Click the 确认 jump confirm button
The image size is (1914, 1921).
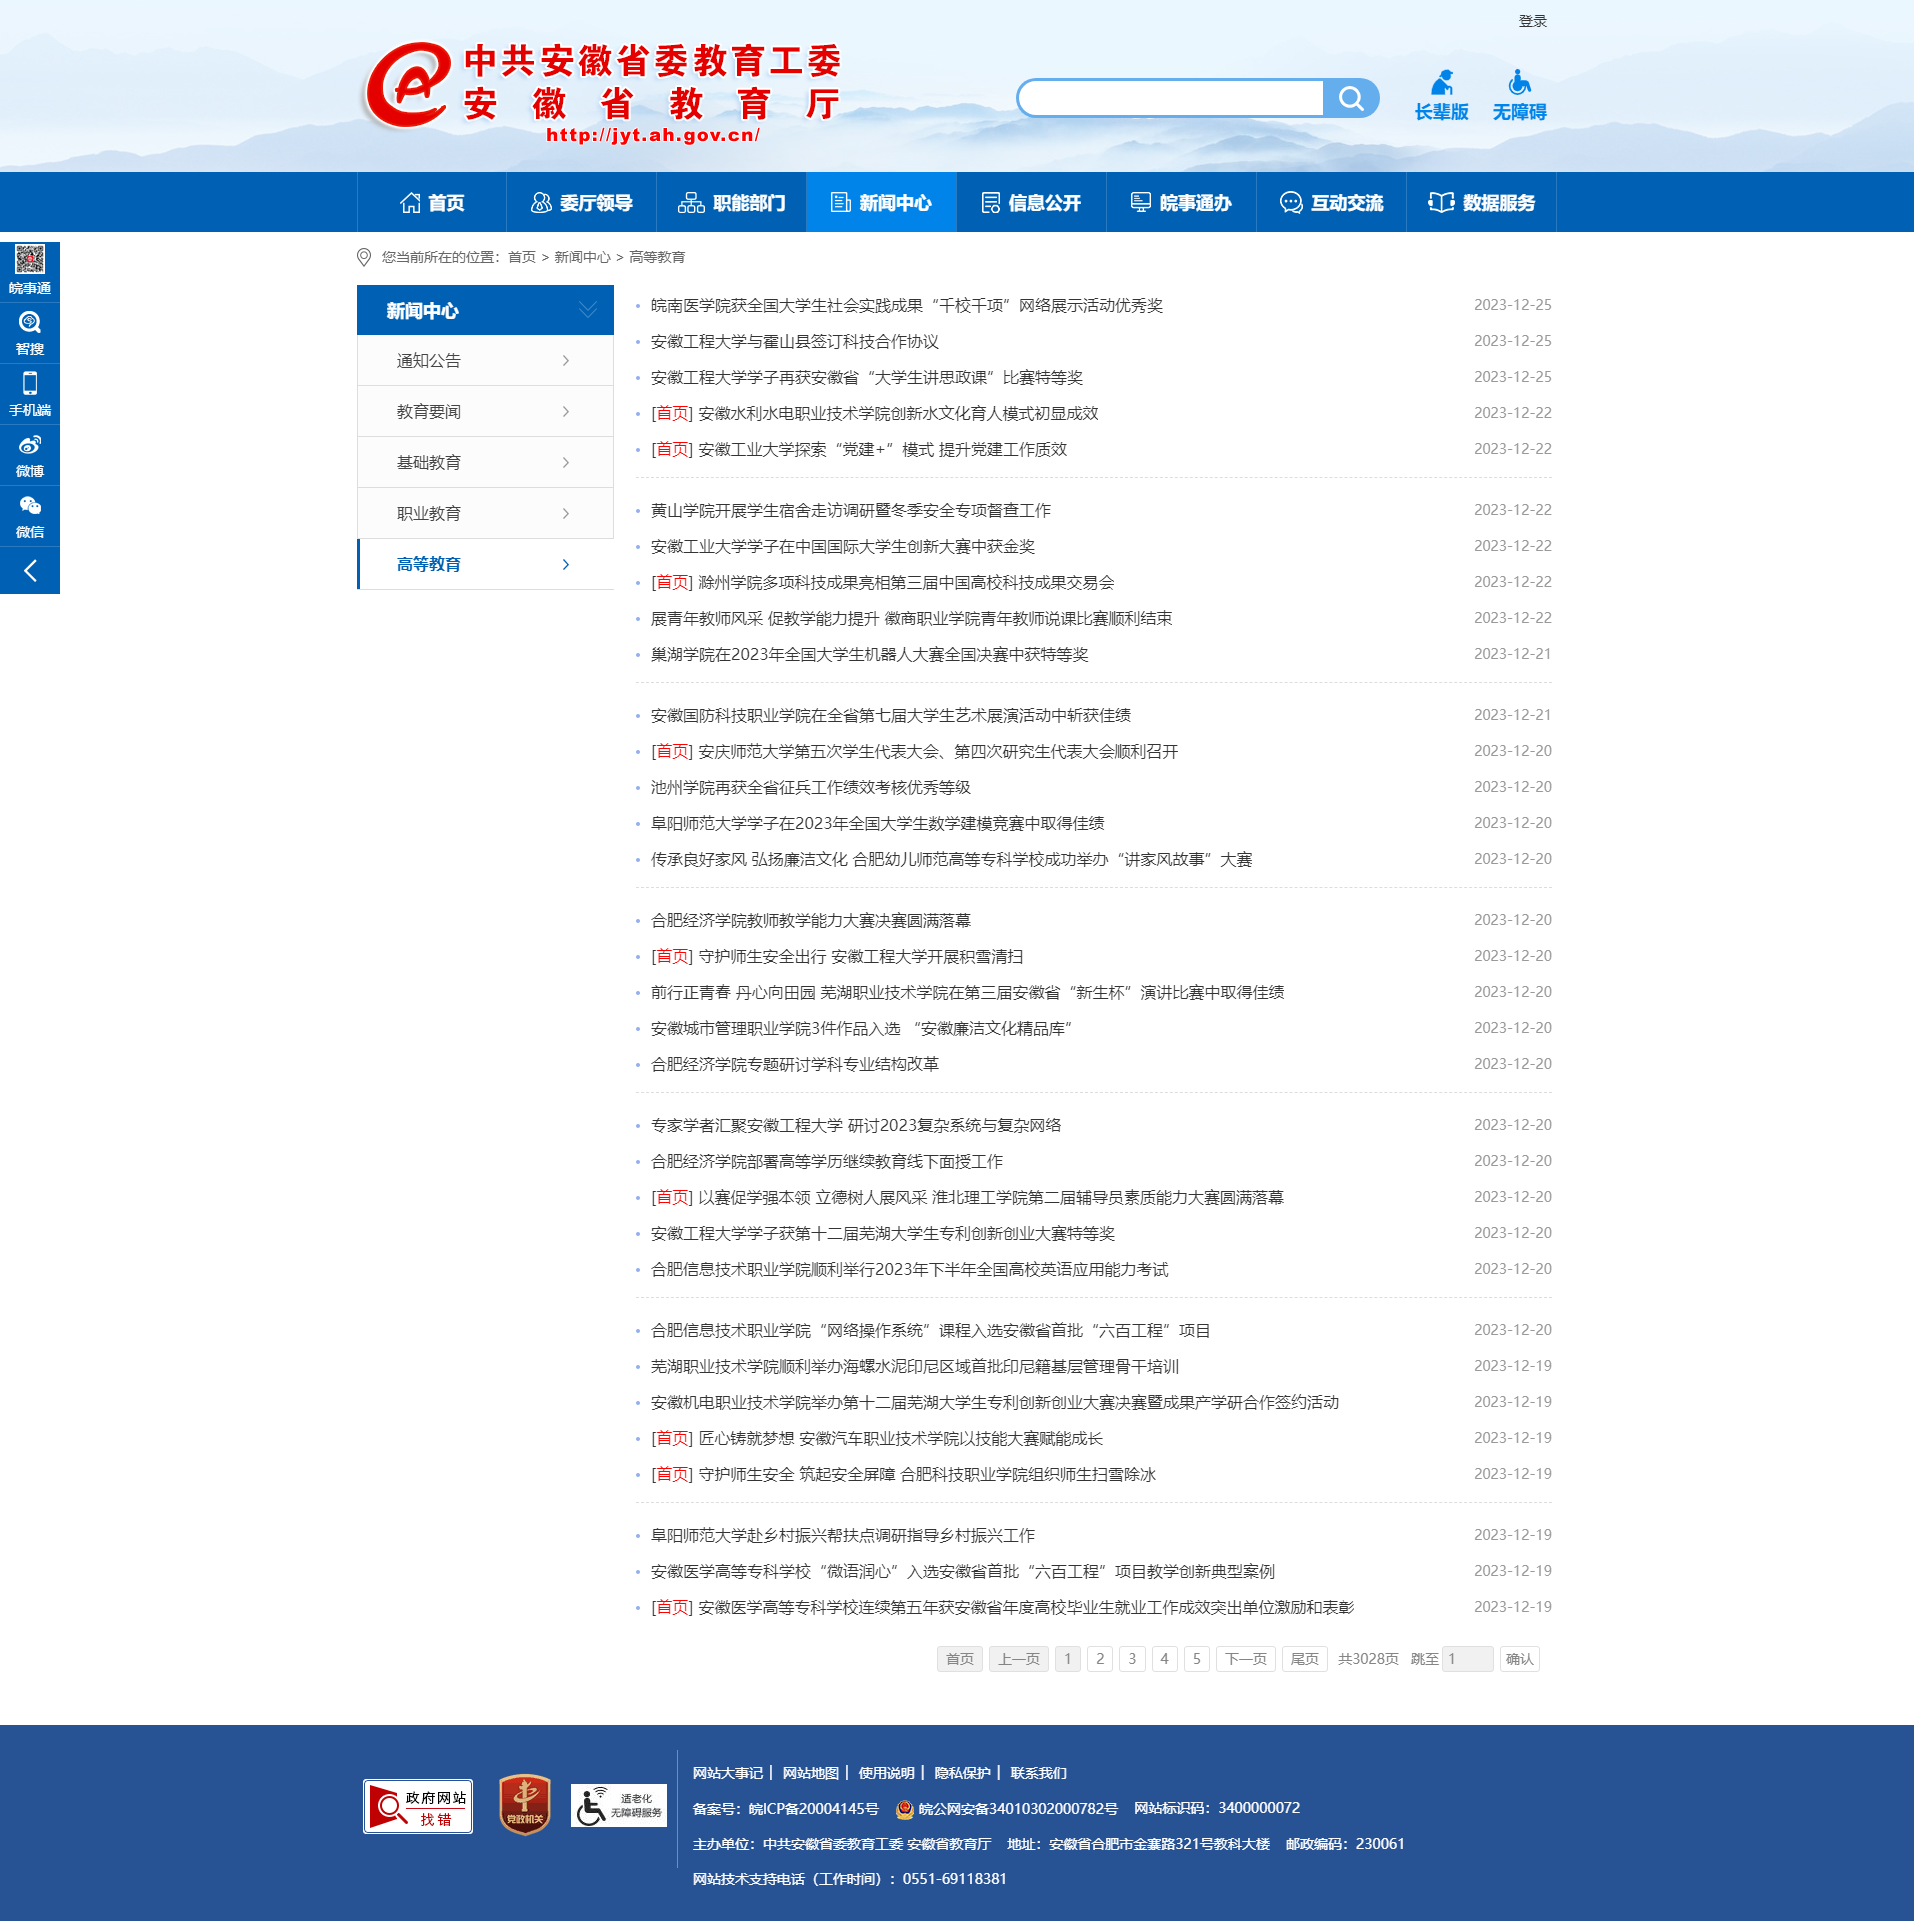click(x=1520, y=1659)
